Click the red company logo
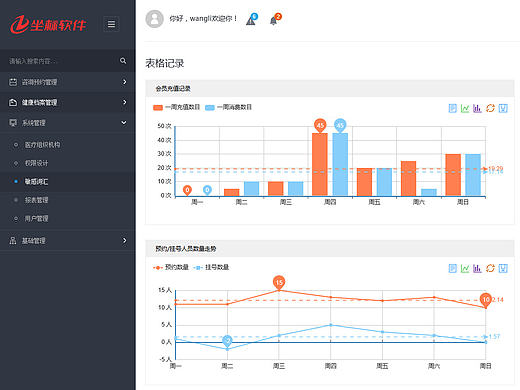520x390 pixels. click(x=48, y=24)
